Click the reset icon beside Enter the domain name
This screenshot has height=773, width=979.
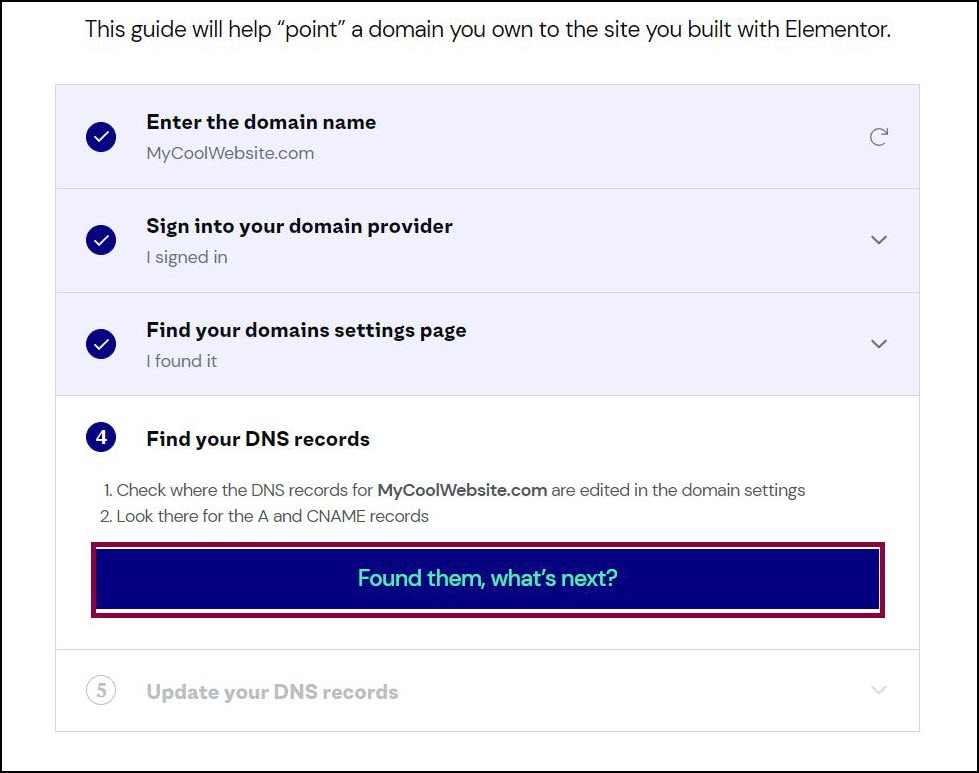[878, 137]
